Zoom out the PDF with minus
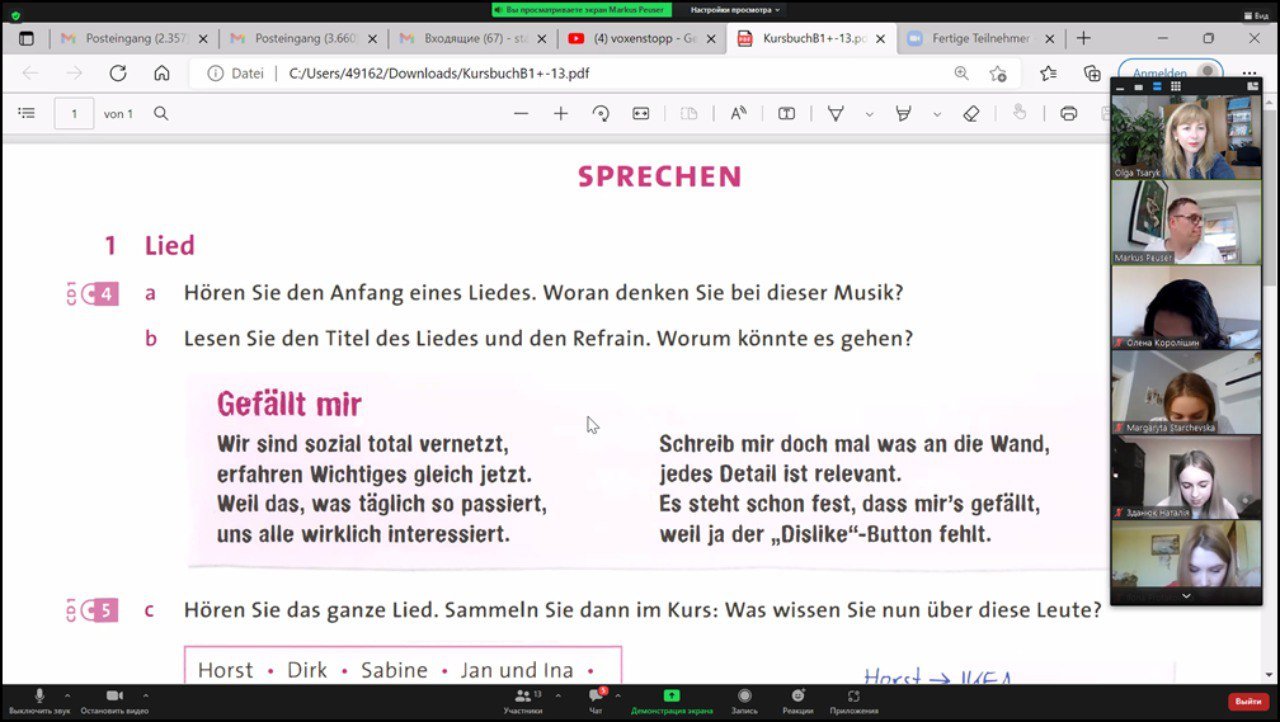Viewport: 1280px width, 722px height. (521, 114)
